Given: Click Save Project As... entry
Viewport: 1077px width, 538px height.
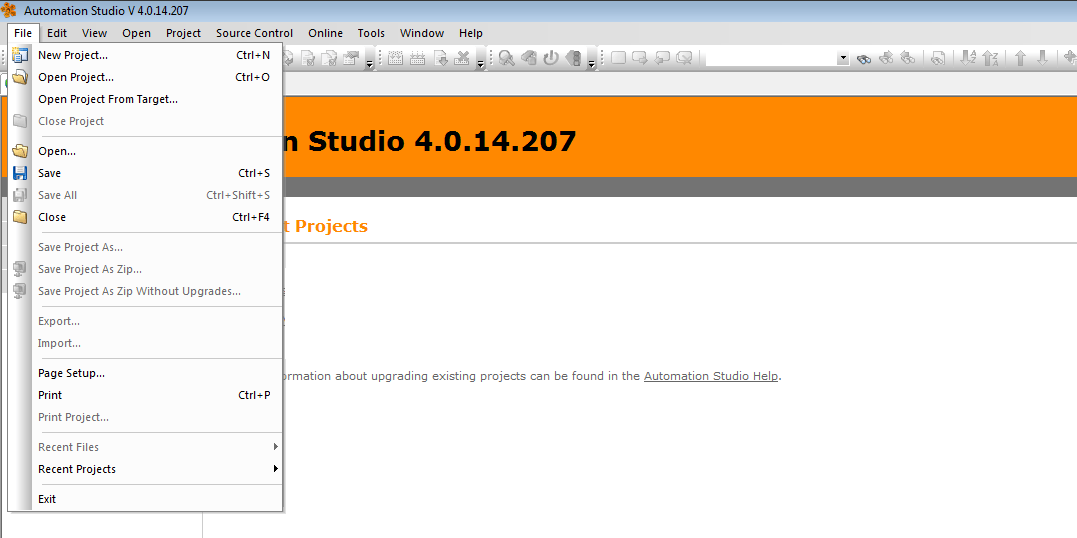Looking at the screenshot, I should pyautogui.click(x=146, y=247).
